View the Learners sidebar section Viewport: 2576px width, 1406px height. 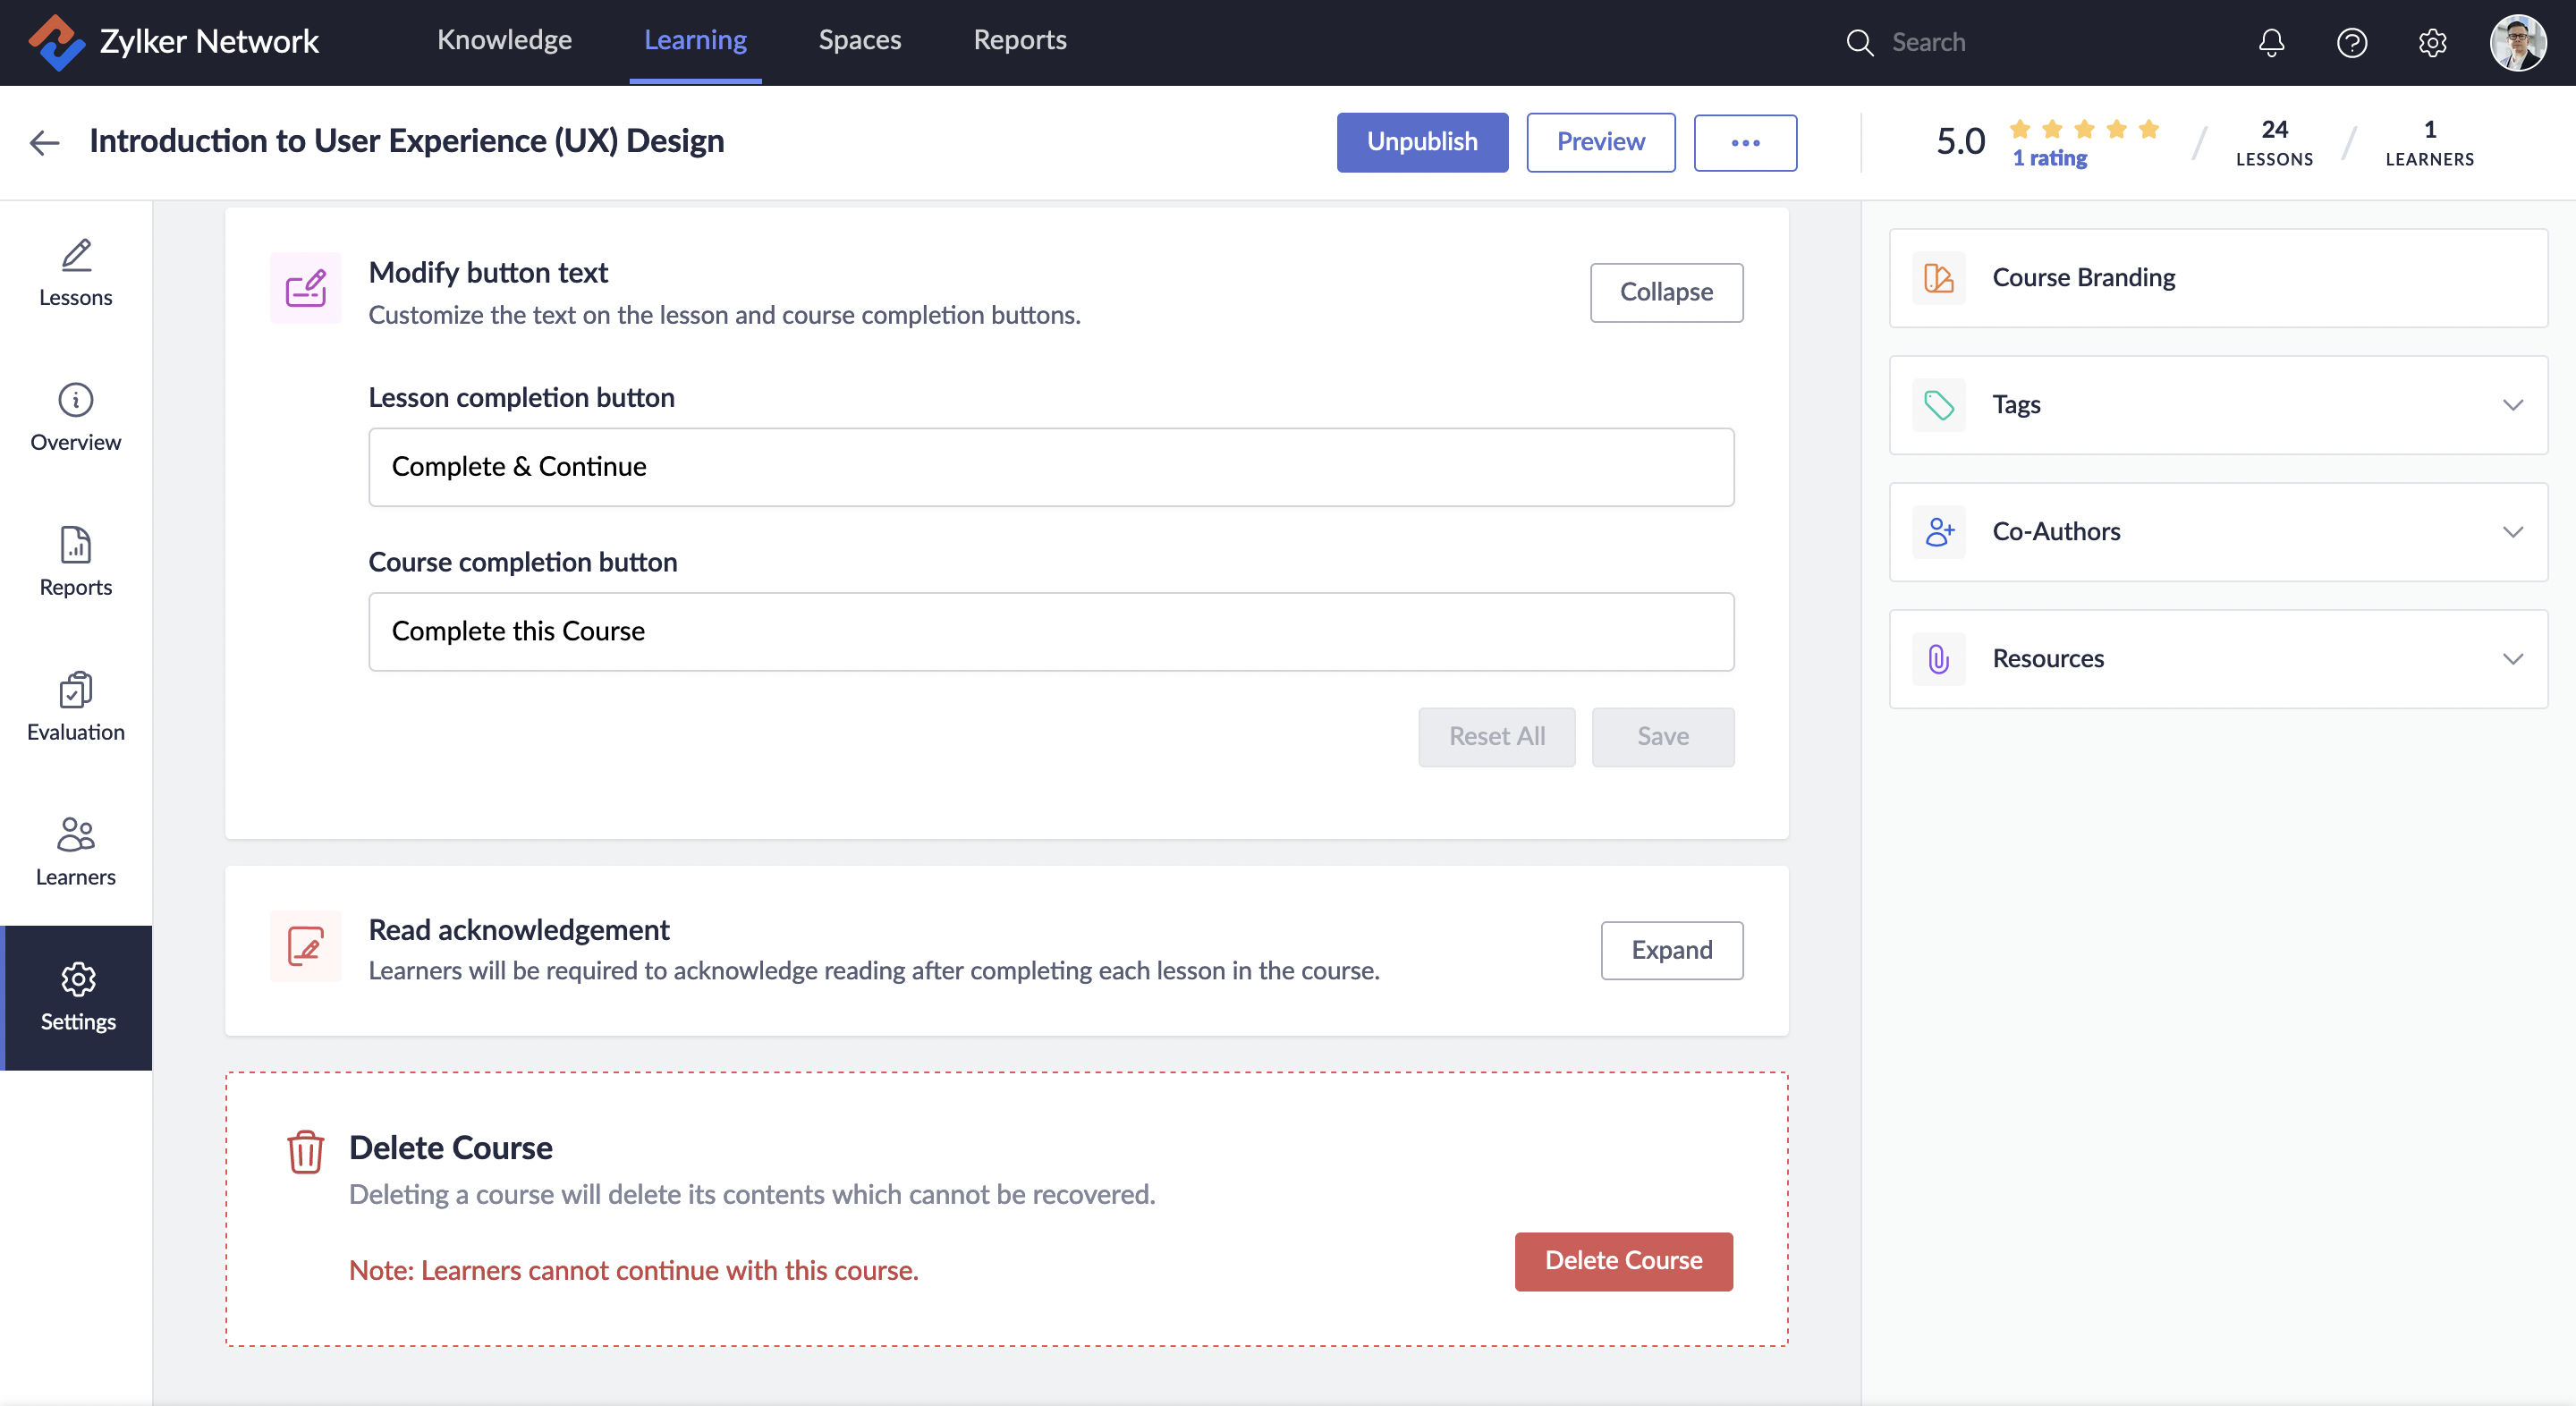76,852
